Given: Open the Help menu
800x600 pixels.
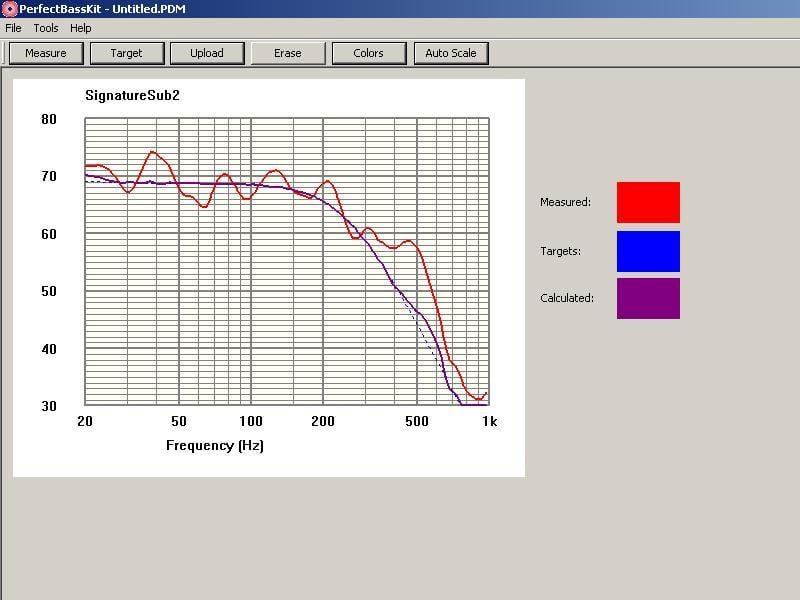Looking at the screenshot, I should tap(81, 28).
